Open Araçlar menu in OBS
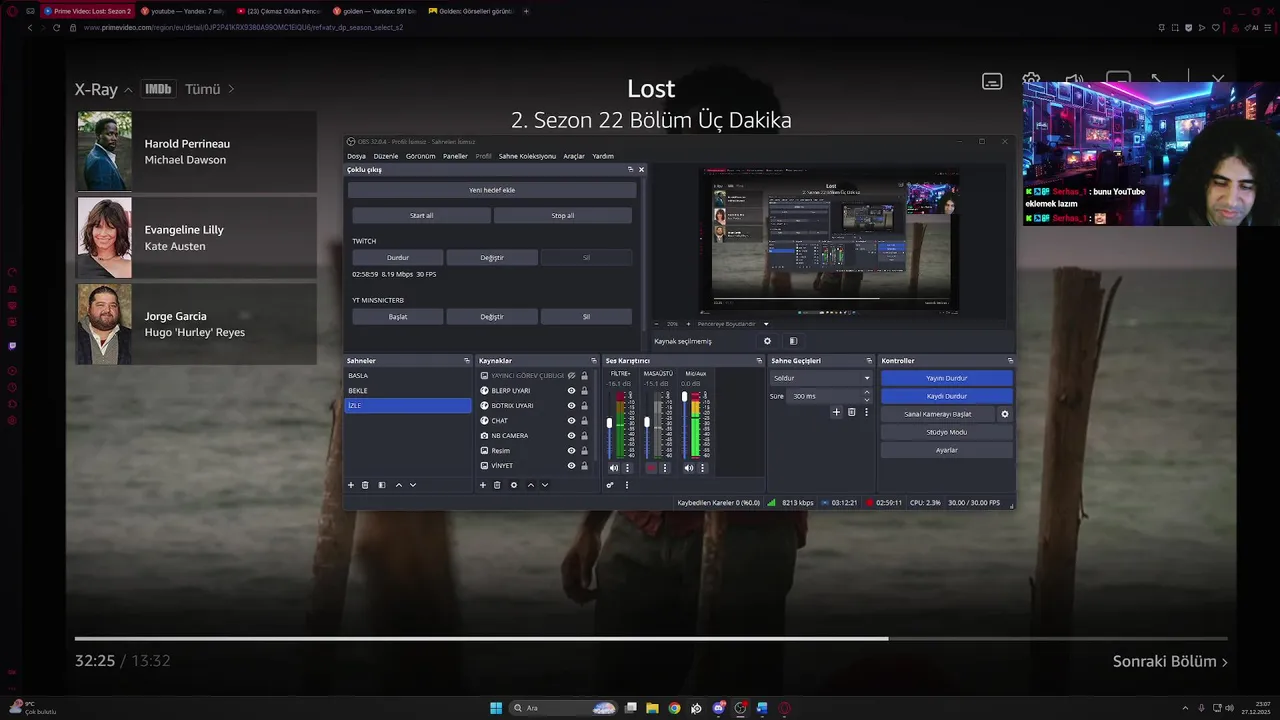Screen dimensions: 1280x720 click(x=574, y=156)
